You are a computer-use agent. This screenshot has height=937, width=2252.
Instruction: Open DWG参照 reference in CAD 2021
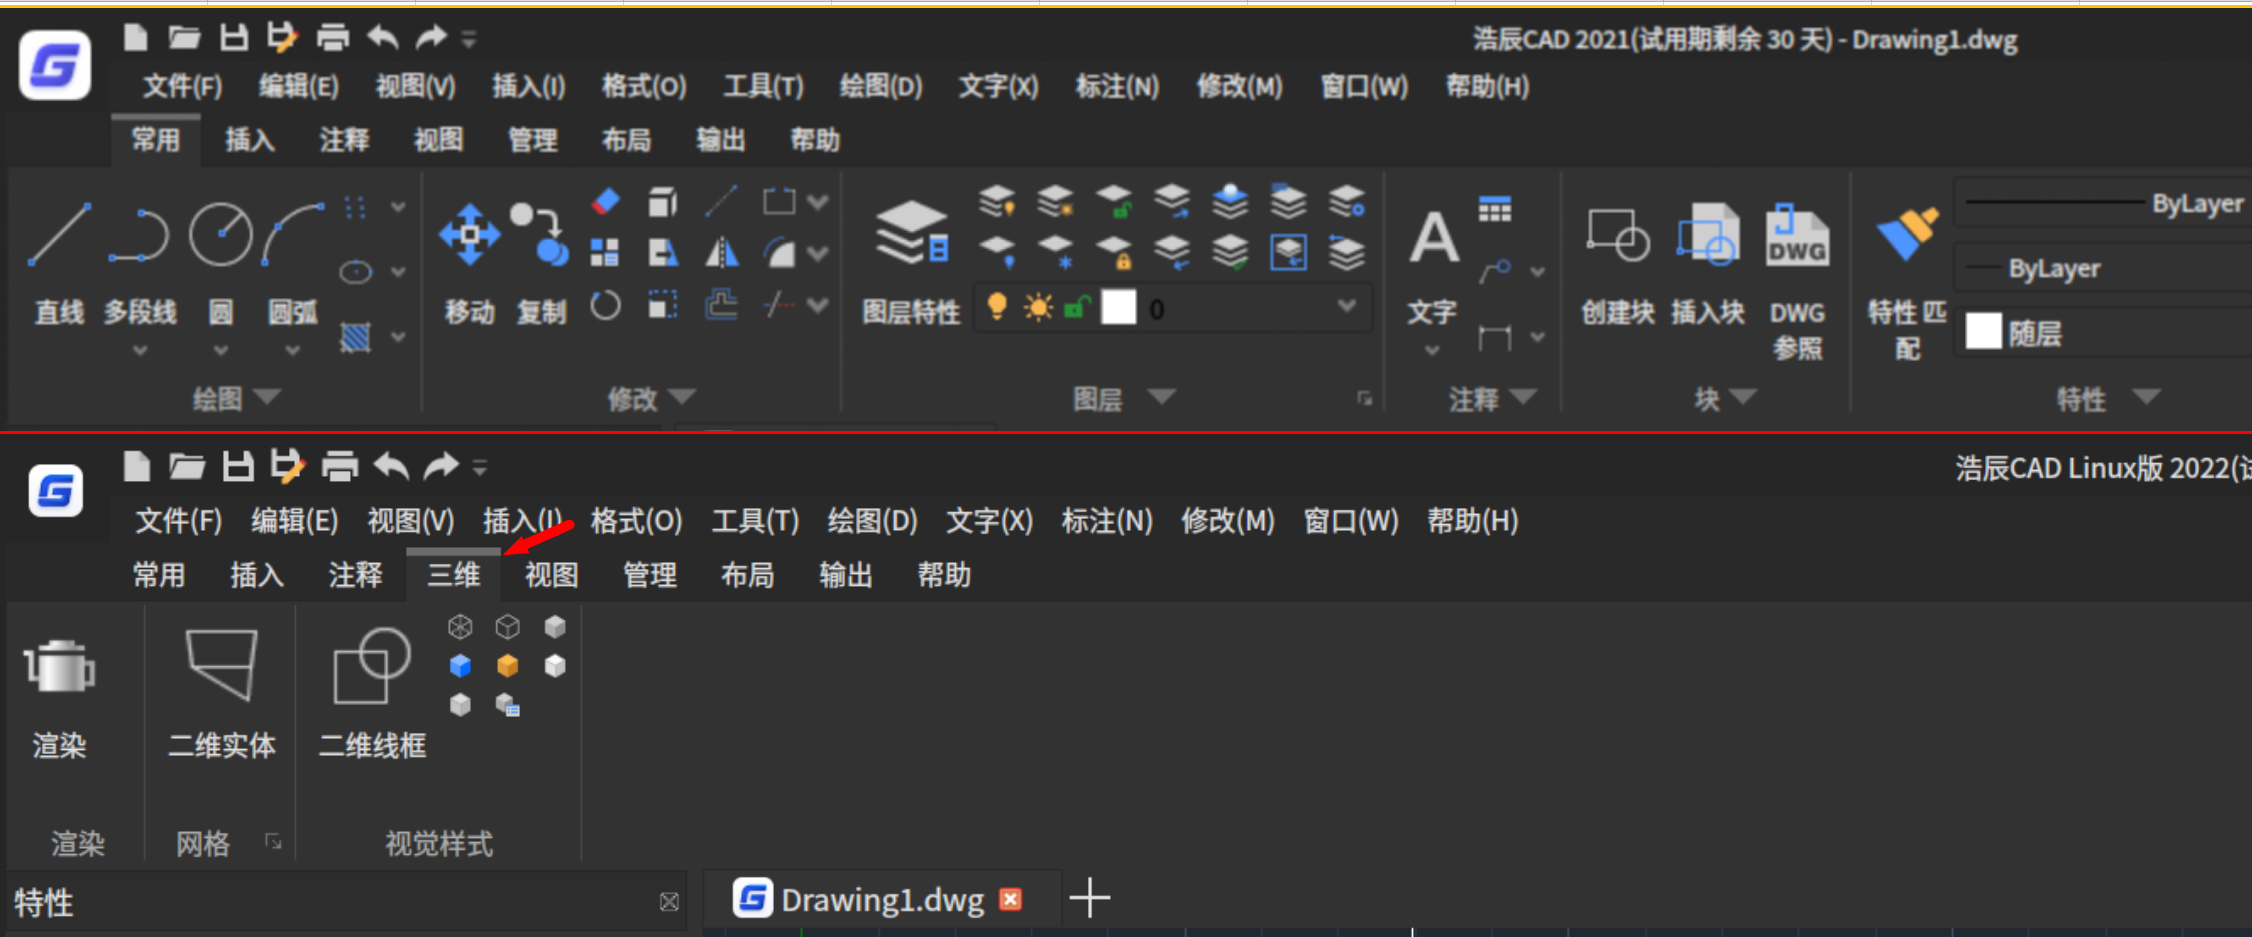click(x=1797, y=282)
